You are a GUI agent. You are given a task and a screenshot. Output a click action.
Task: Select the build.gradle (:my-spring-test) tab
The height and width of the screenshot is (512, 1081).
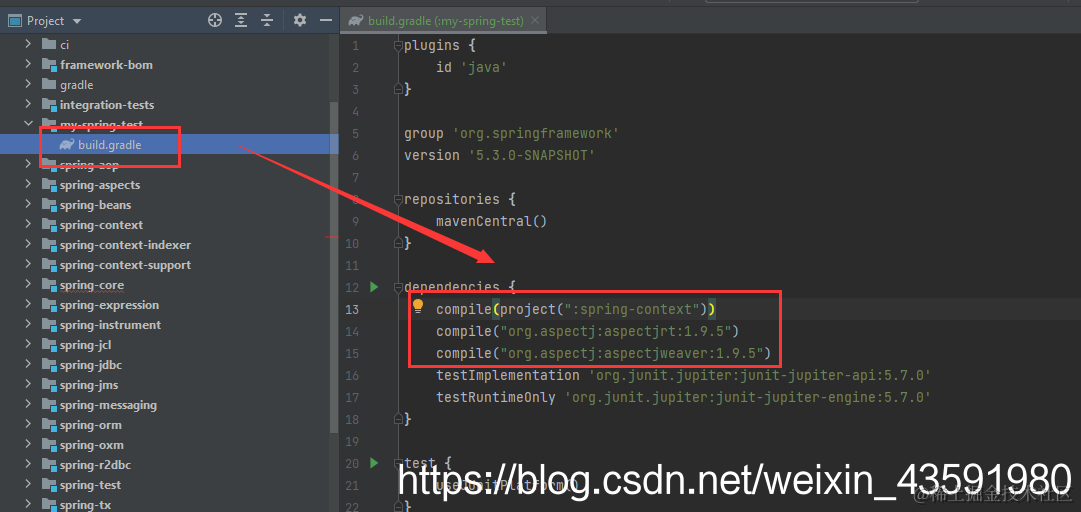(443, 21)
